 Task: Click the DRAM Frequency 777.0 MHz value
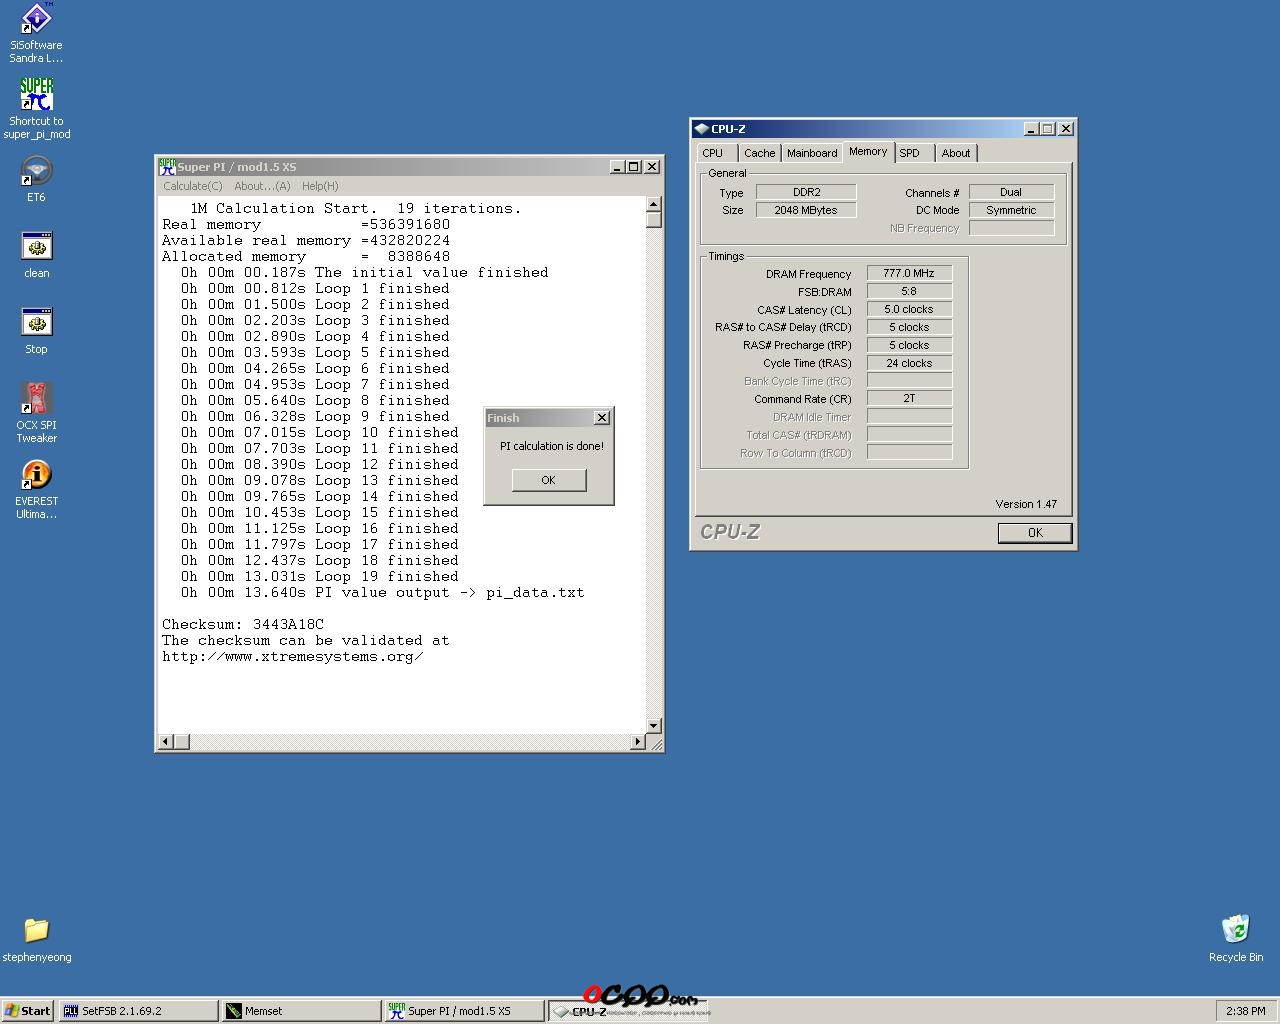coord(909,273)
